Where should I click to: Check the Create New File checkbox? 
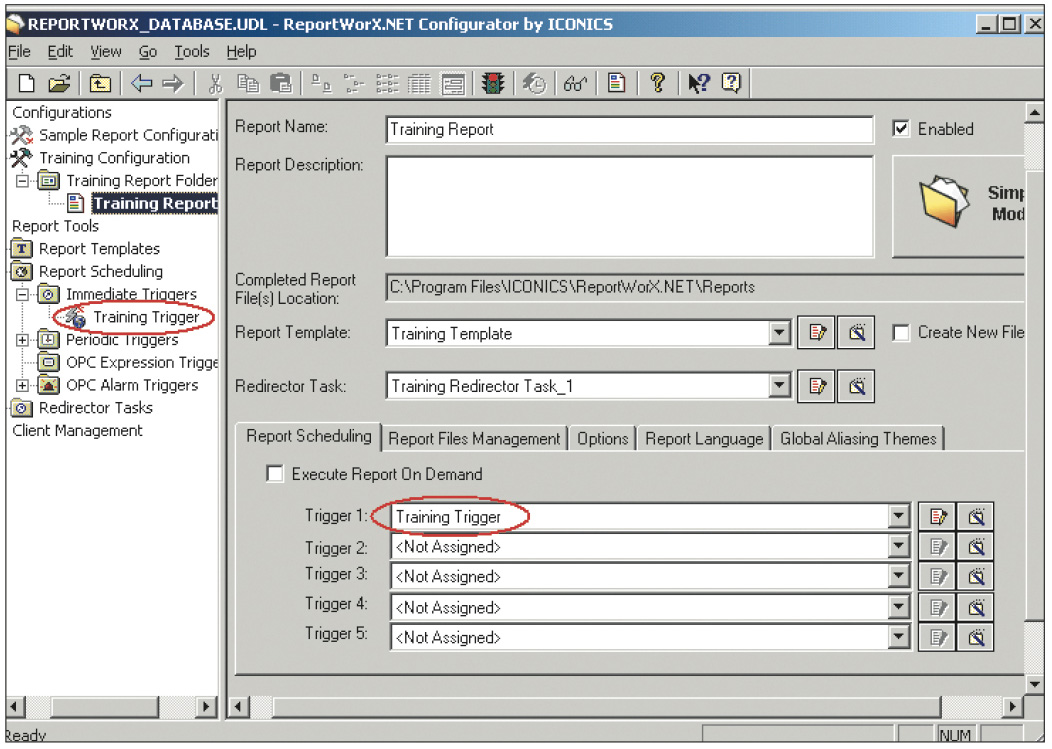[901, 333]
